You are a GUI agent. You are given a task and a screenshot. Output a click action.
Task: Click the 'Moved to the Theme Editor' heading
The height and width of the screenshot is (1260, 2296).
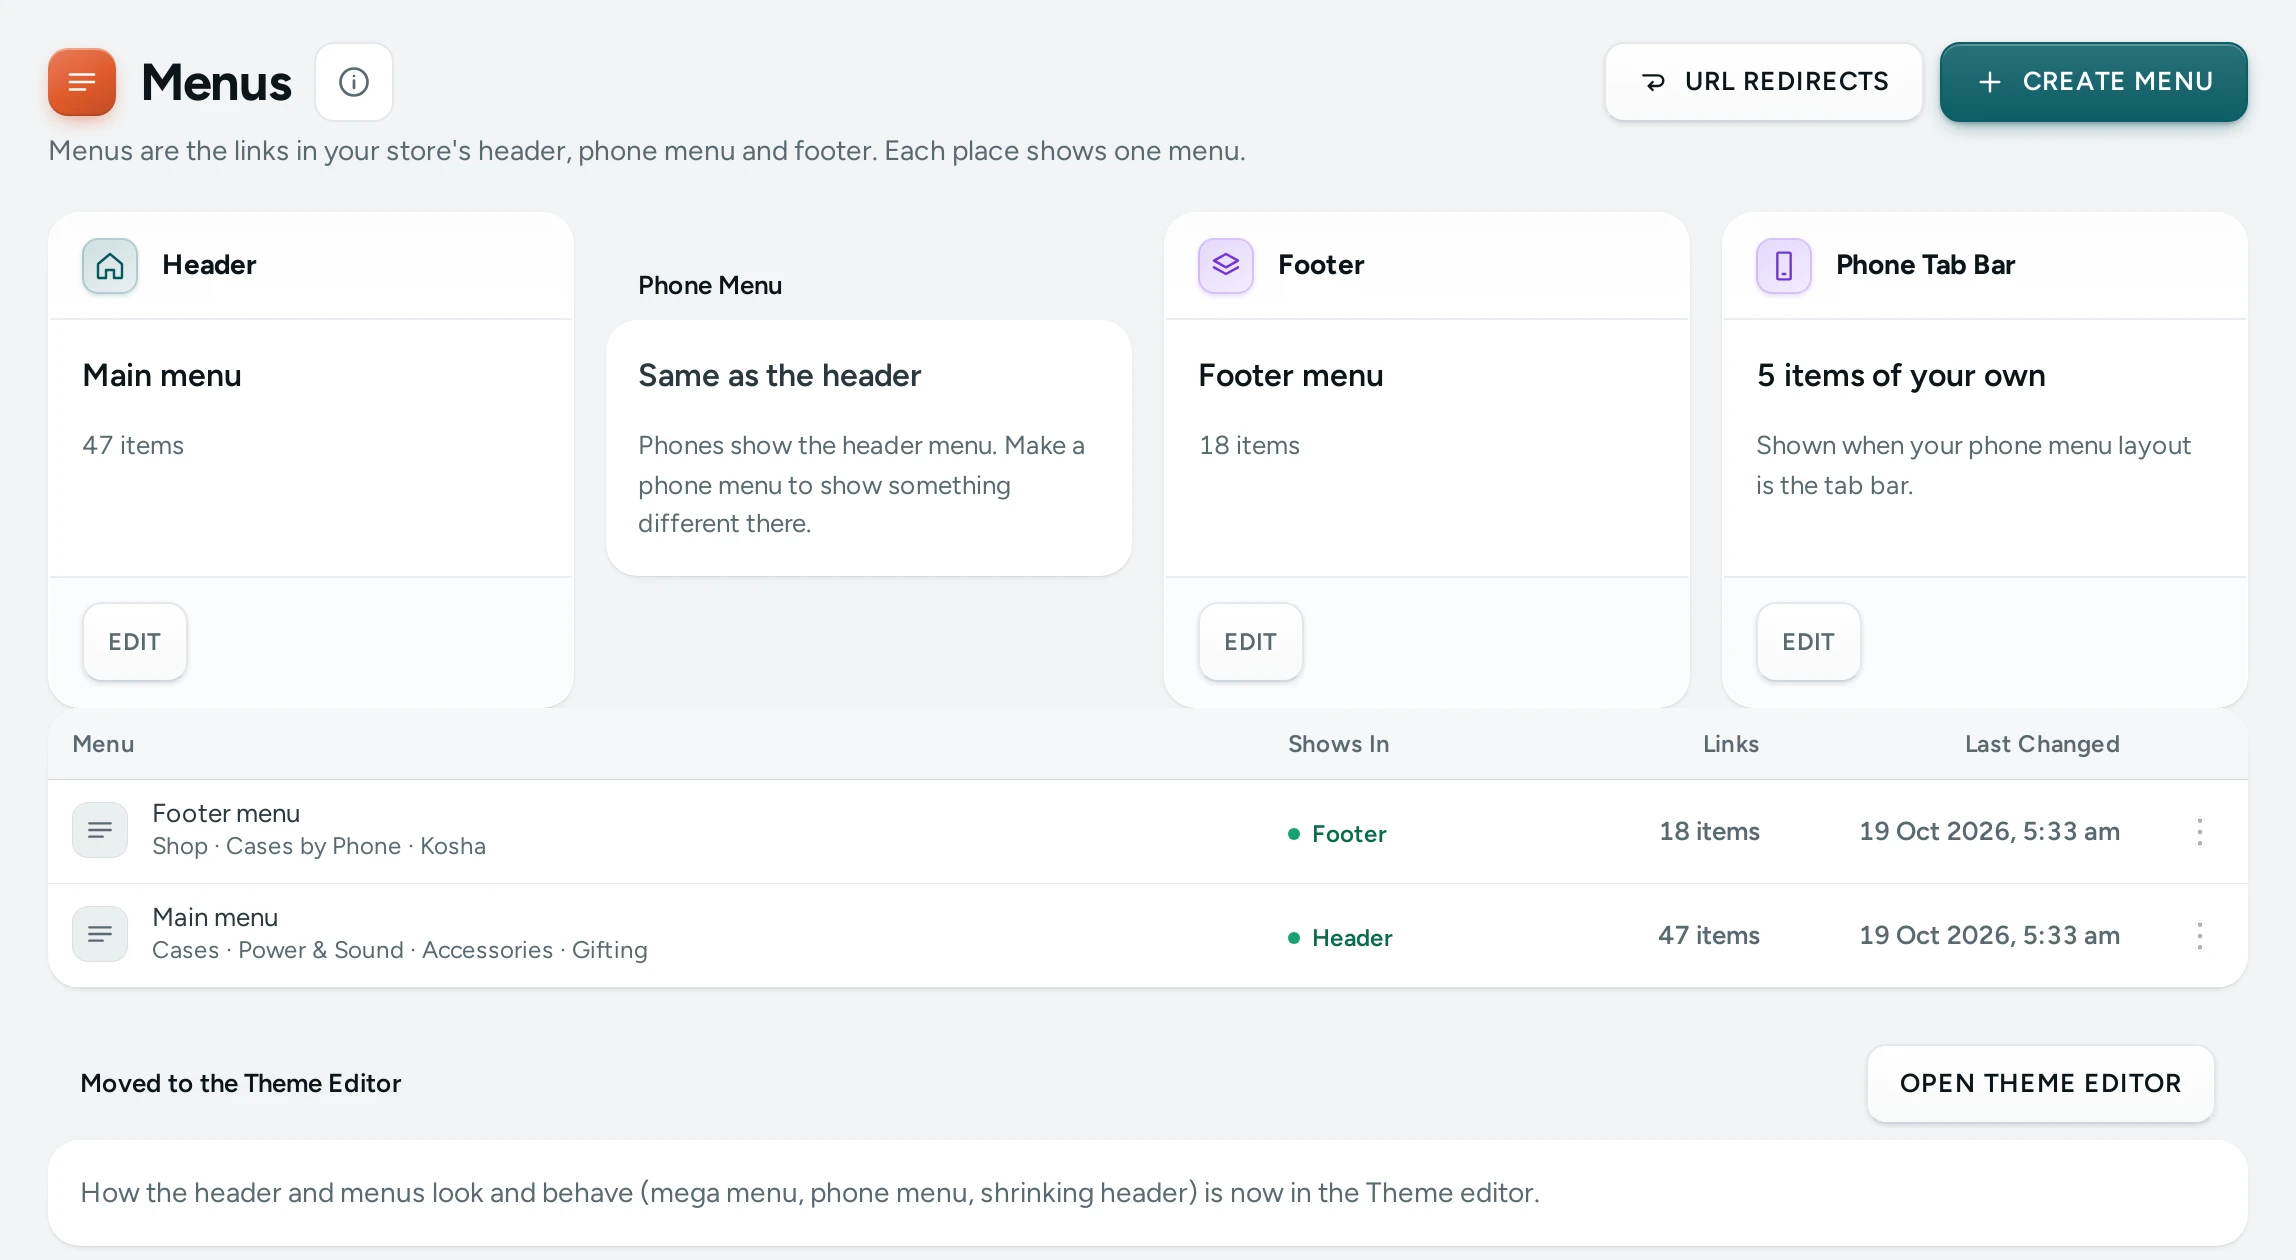[x=241, y=1084]
